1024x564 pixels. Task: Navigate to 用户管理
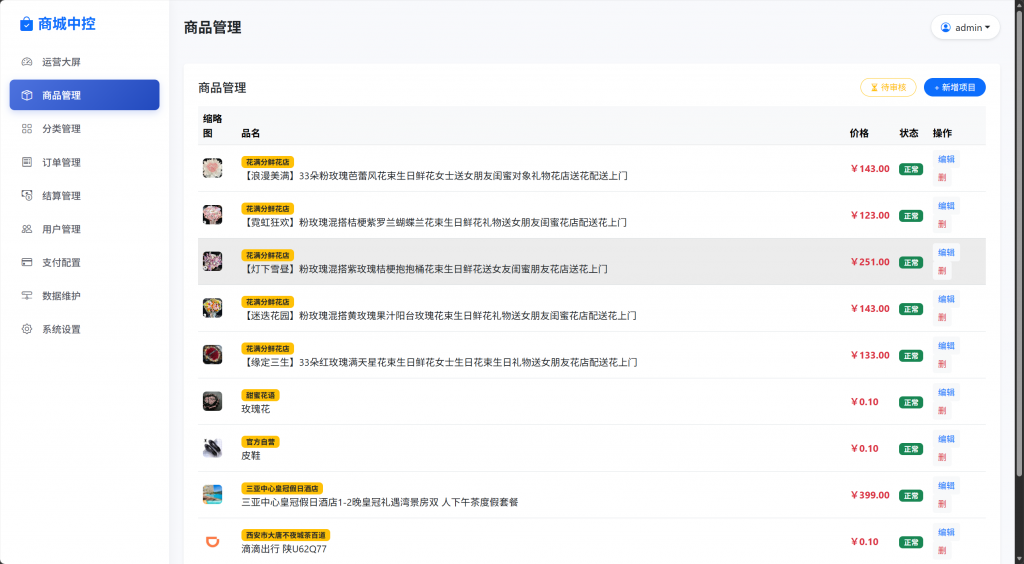84,229
